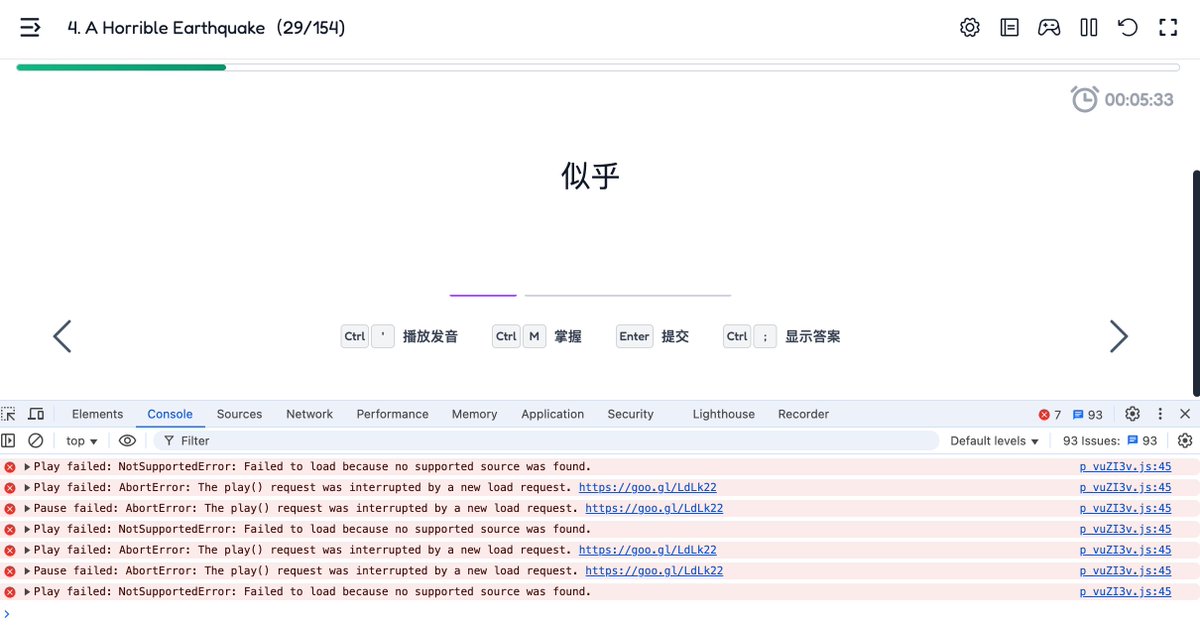Click the 93 Issues link
The height and width of the screenshot is (625, 1200).
(1110, 441)
